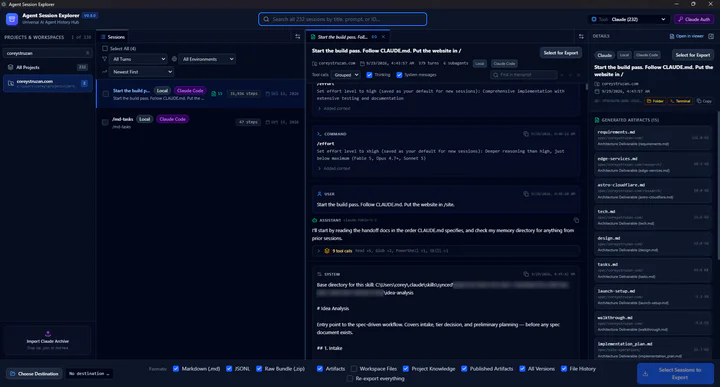Copy the USER message 'Start the build pass'

526,194
